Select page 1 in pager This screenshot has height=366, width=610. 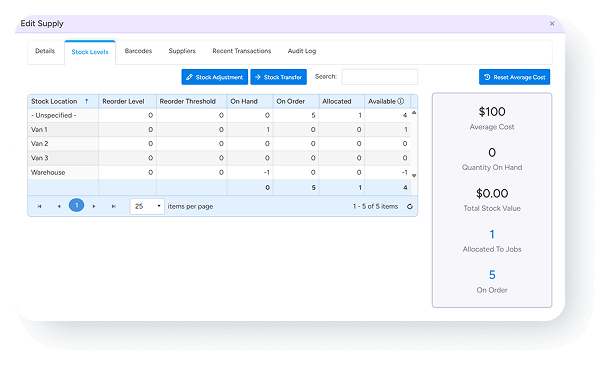[x=77, y=205]
